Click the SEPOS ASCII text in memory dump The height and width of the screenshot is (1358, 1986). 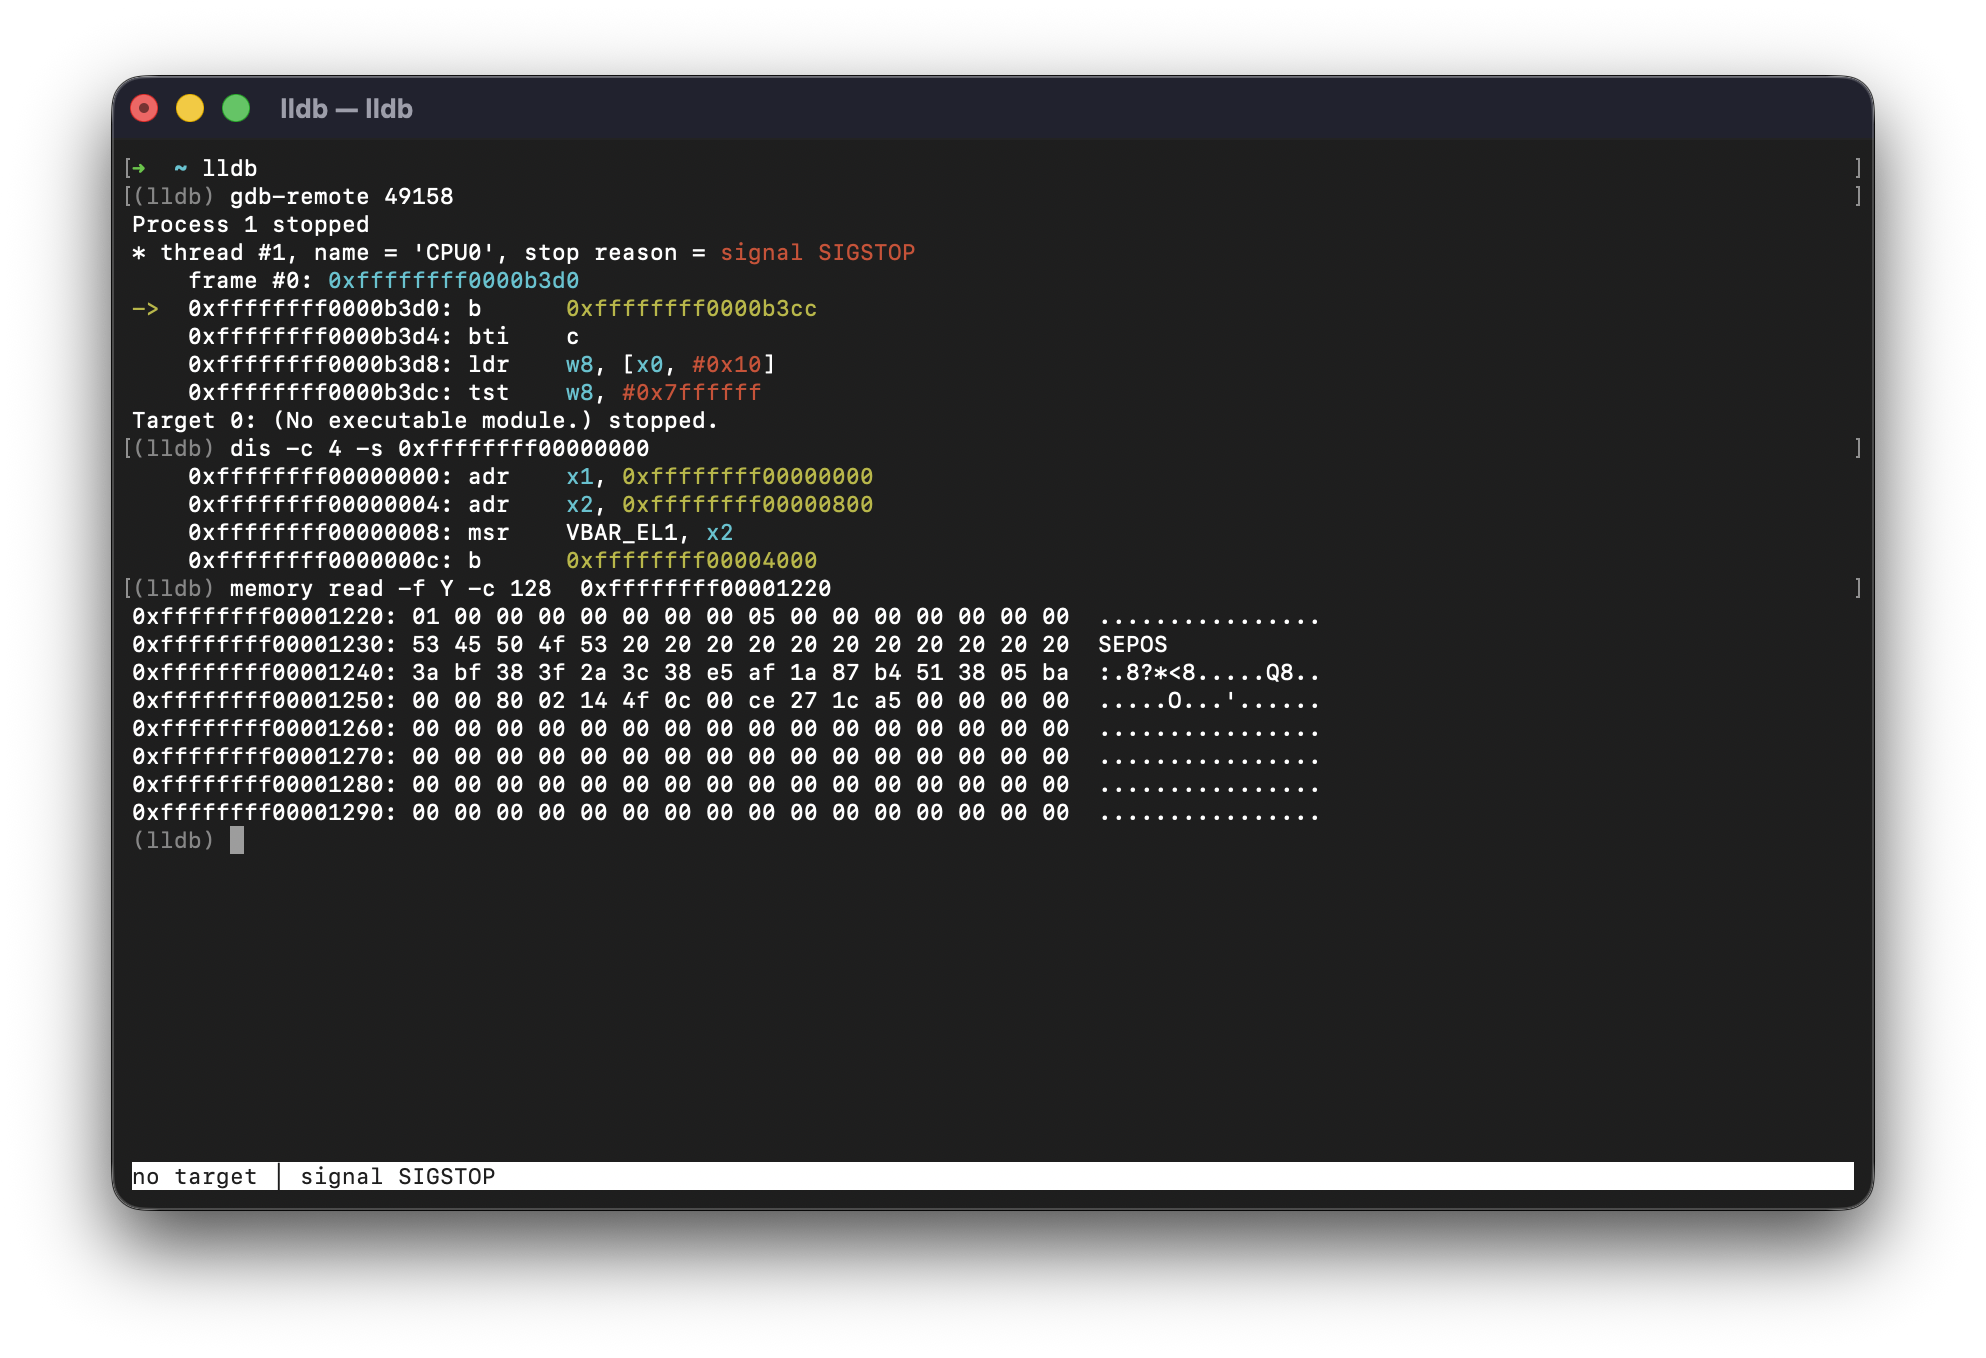point(1132,645)
